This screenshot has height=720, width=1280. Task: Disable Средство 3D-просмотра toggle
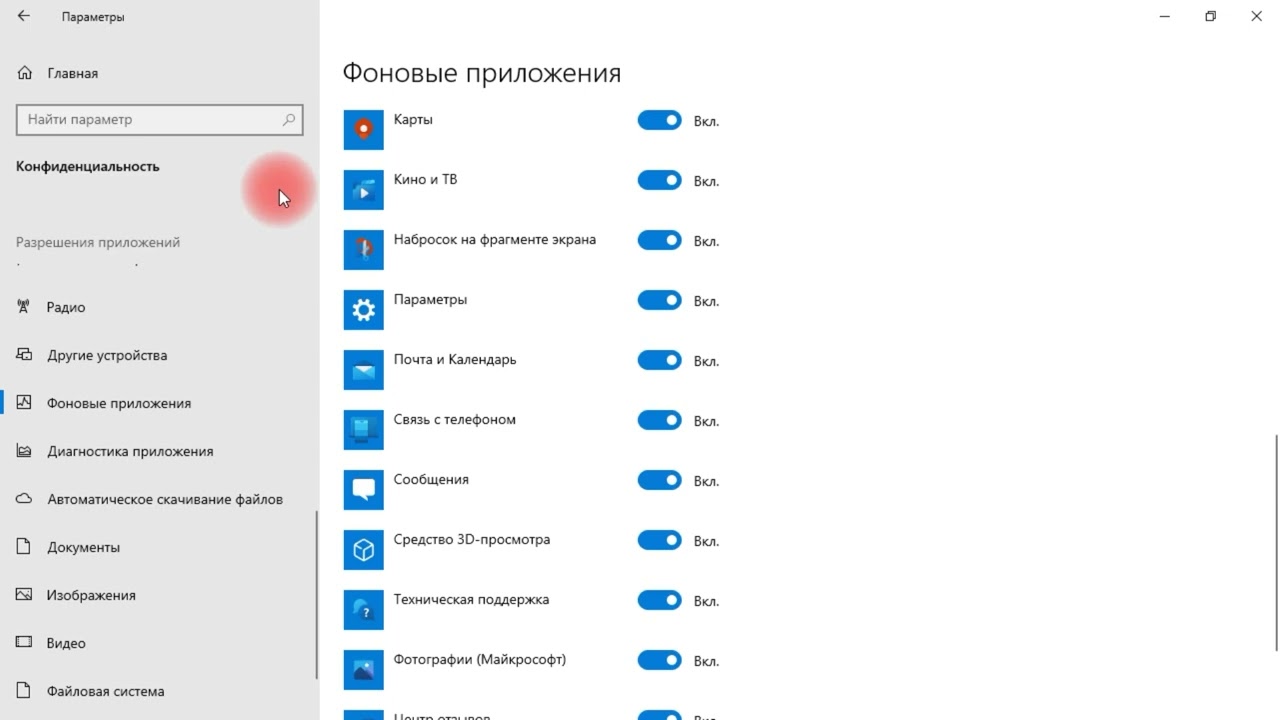coord(659,540)
